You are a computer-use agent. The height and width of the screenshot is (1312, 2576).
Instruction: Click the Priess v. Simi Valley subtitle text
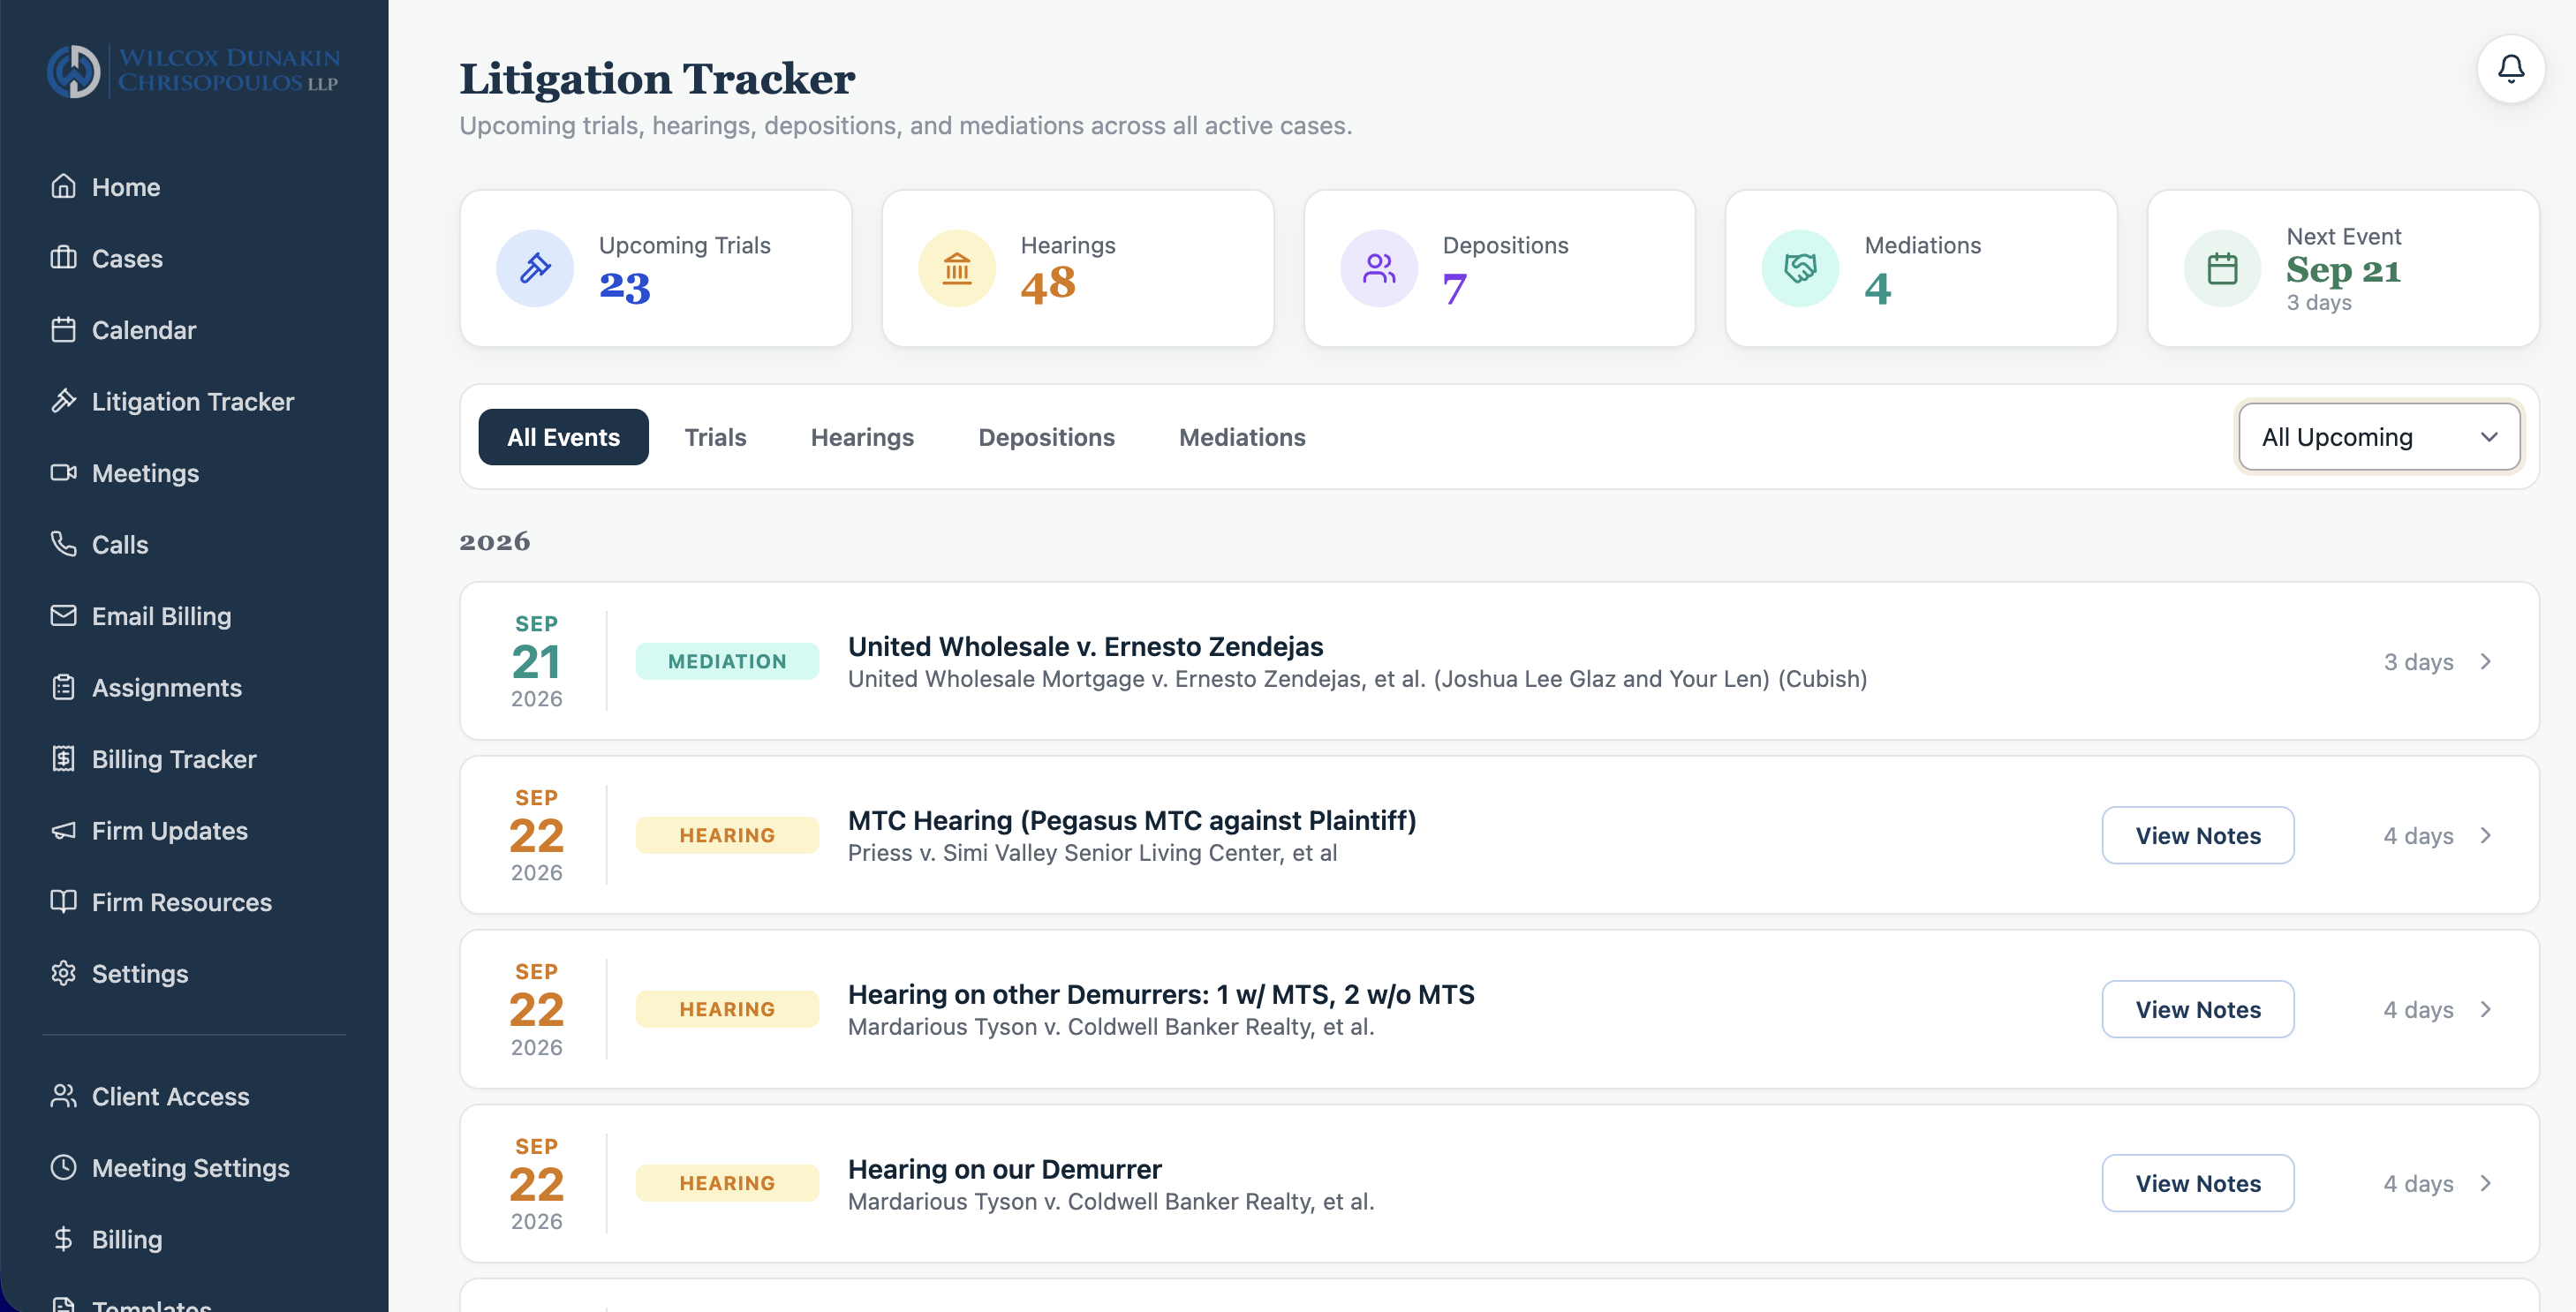1092,853
